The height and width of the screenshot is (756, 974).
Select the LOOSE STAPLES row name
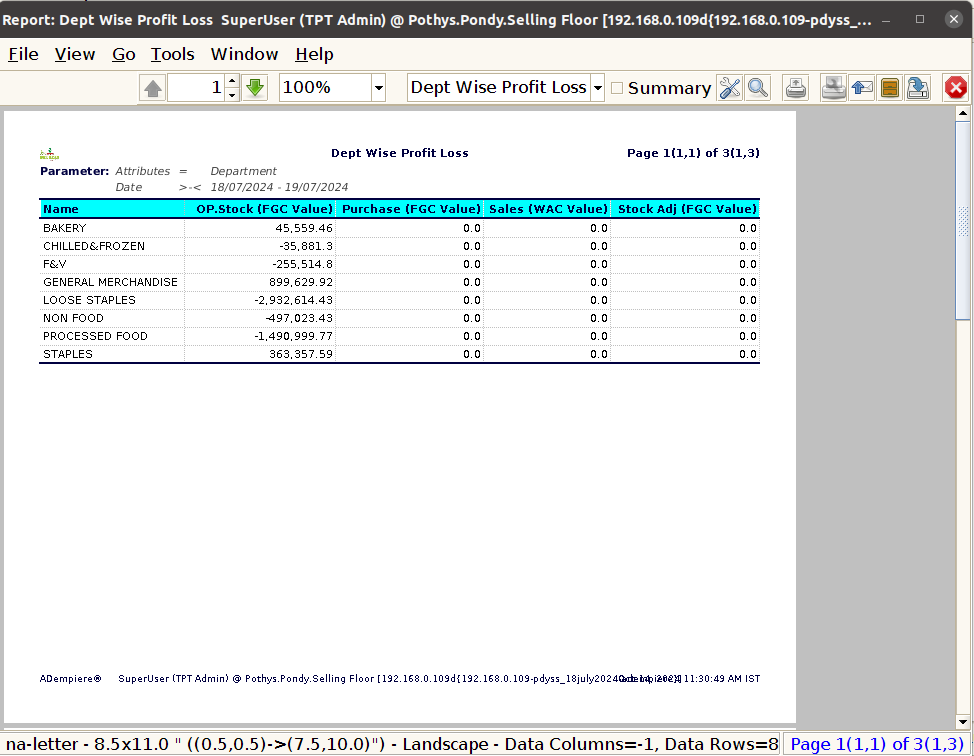(x=89, y=300)
